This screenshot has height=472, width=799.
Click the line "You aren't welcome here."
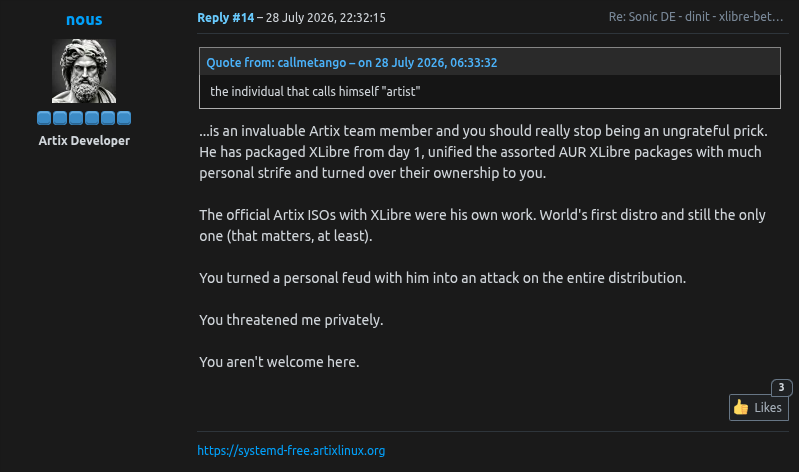279,362
